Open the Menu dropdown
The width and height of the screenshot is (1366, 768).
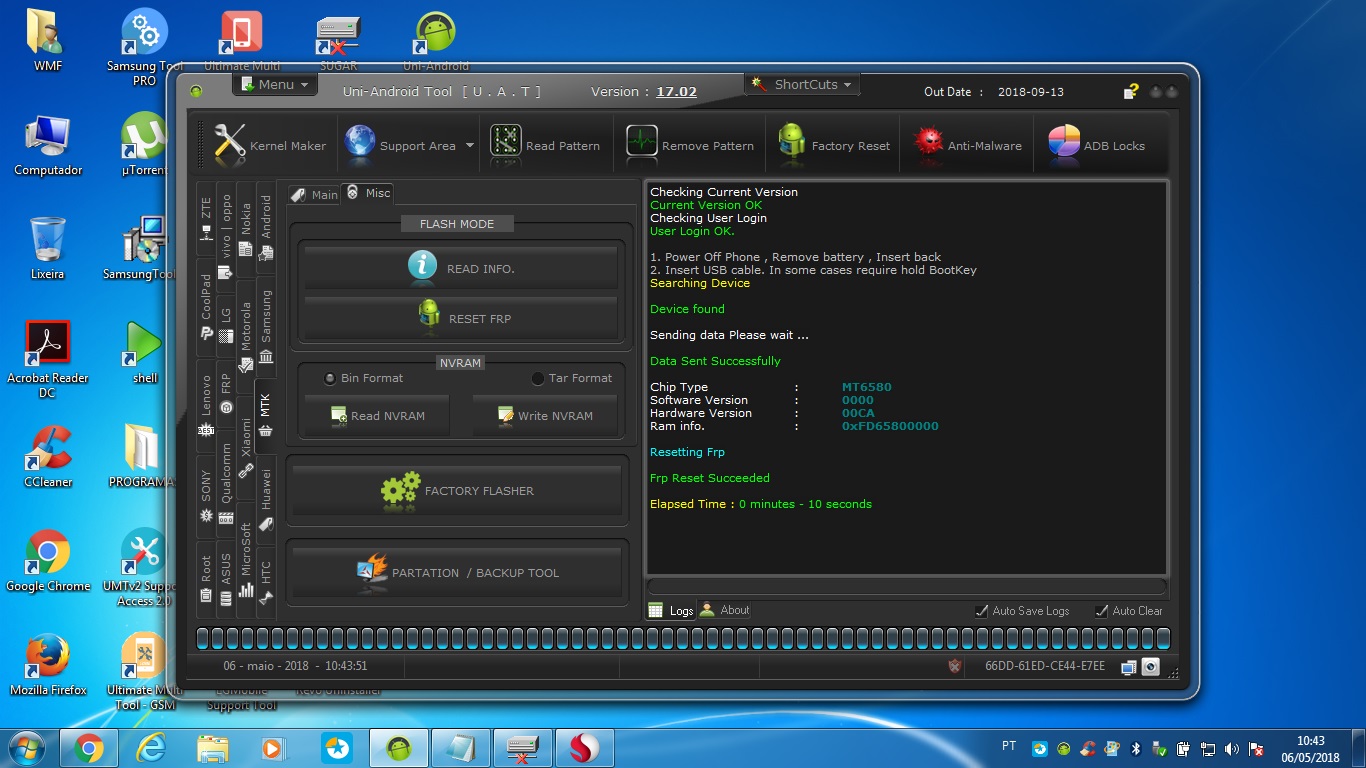coord(275,85)
